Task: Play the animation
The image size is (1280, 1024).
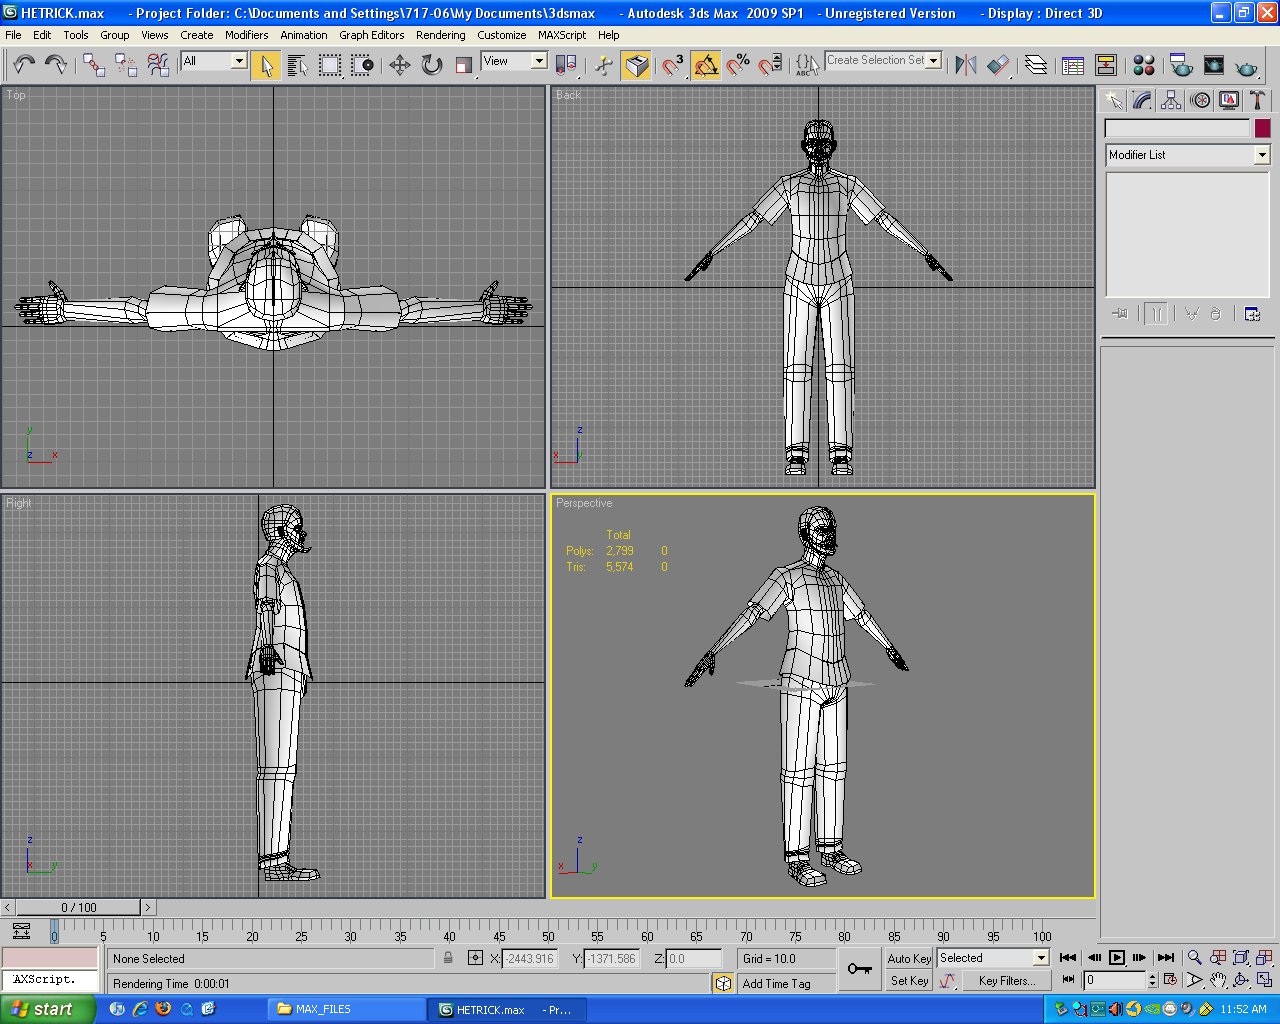Action: [x=1117, y=958]
